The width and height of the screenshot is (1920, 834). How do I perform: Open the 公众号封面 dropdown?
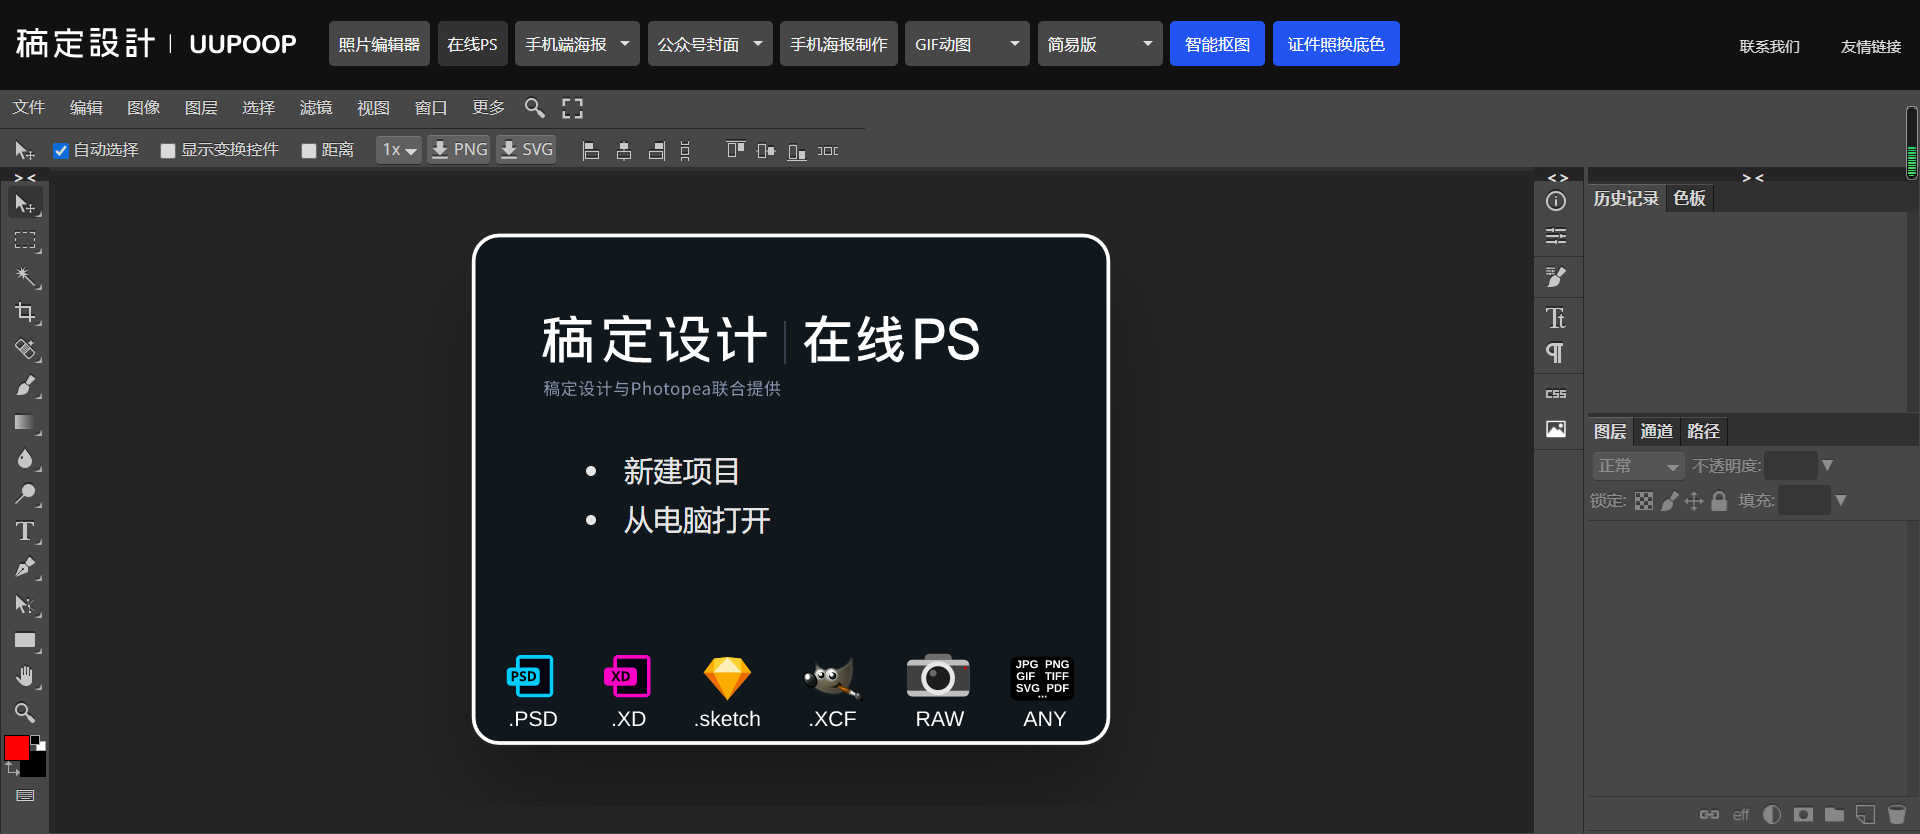pyautogui.click(x=710, y=44)
